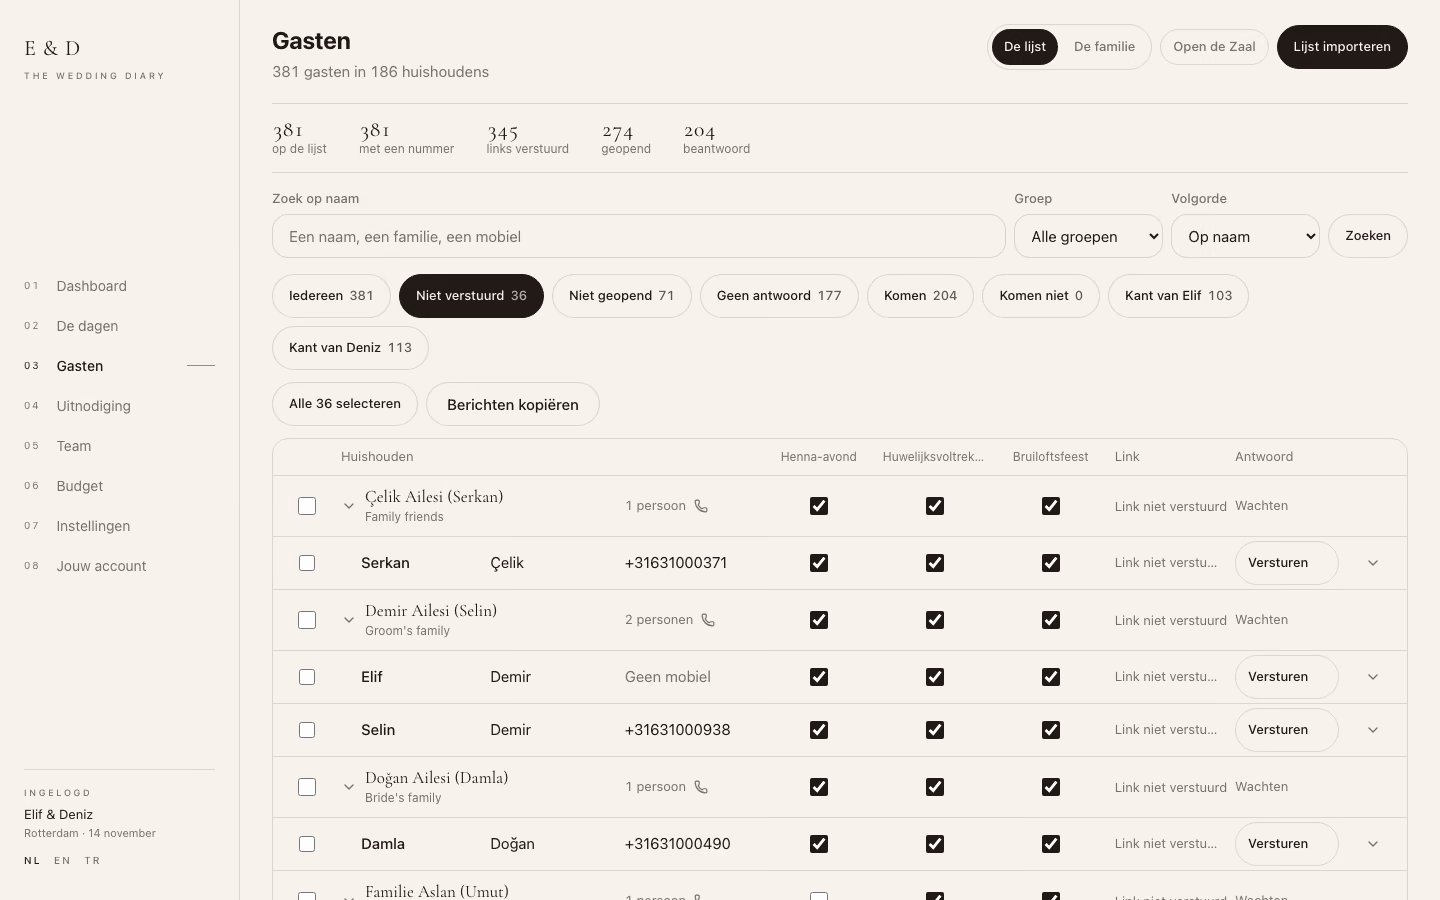Open Budget in the sidebar

coord(80,486)
